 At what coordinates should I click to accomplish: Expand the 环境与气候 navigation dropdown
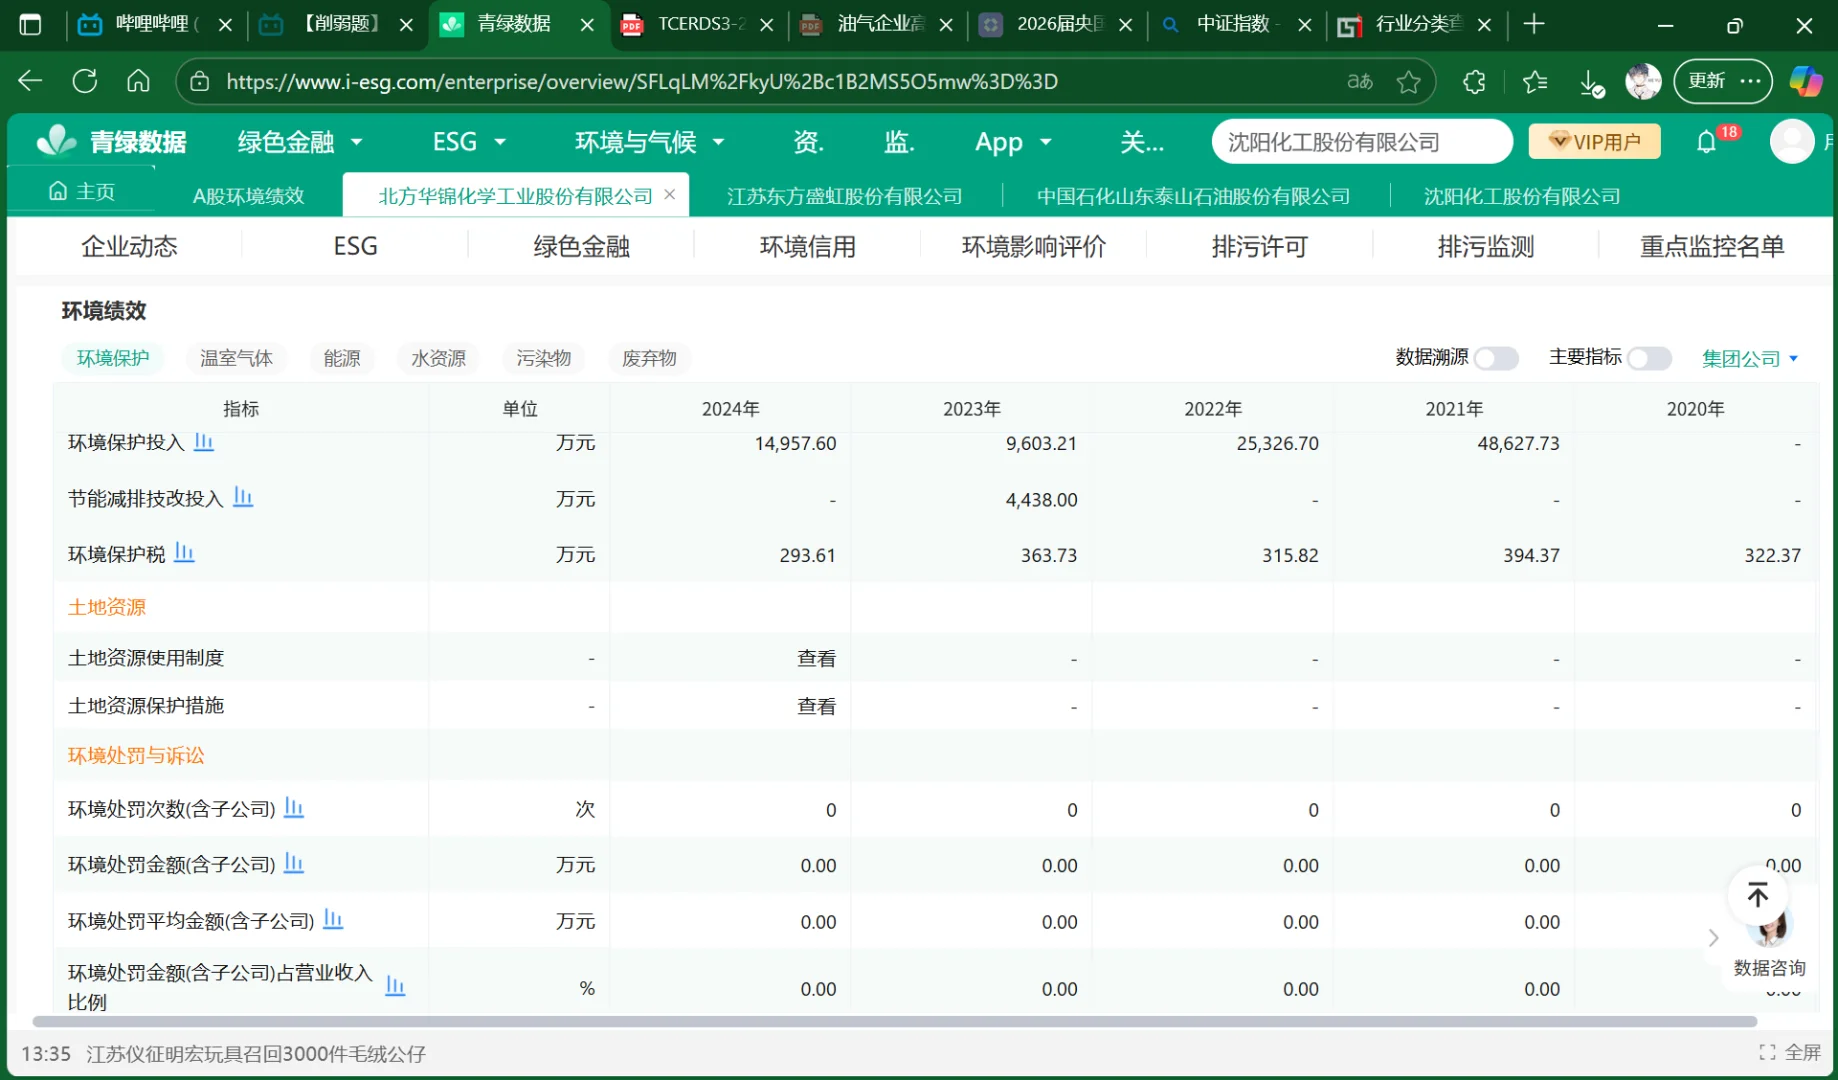tap(649, 142)
